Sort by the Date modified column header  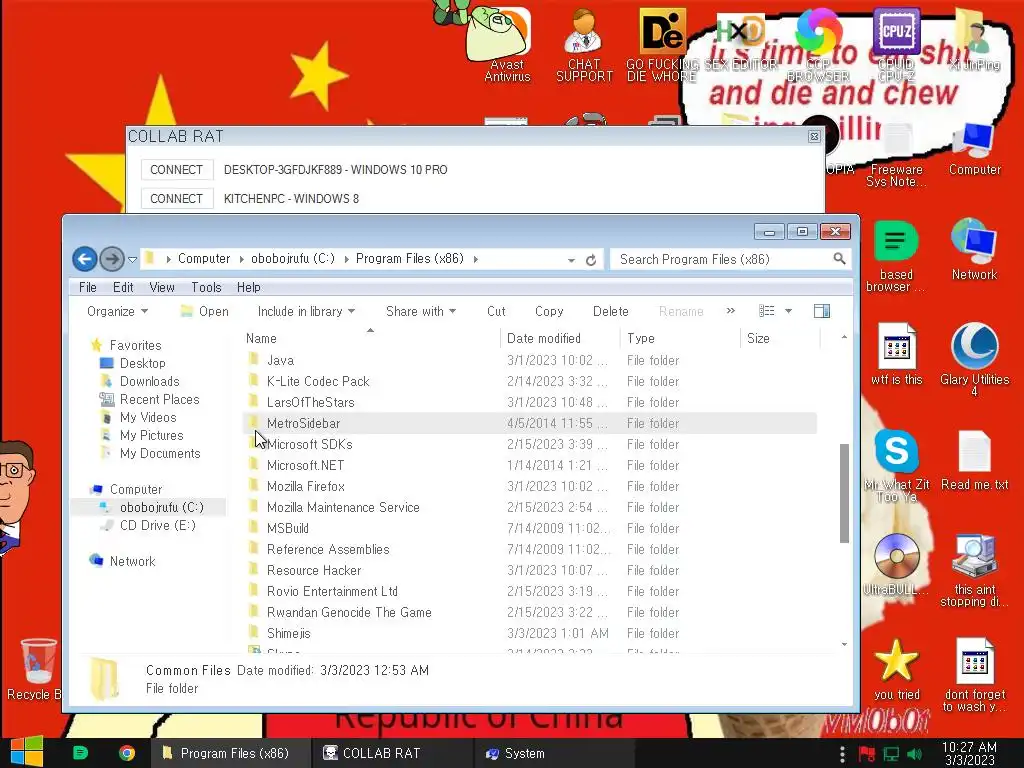pyautogui.click(x=559, y=338)
